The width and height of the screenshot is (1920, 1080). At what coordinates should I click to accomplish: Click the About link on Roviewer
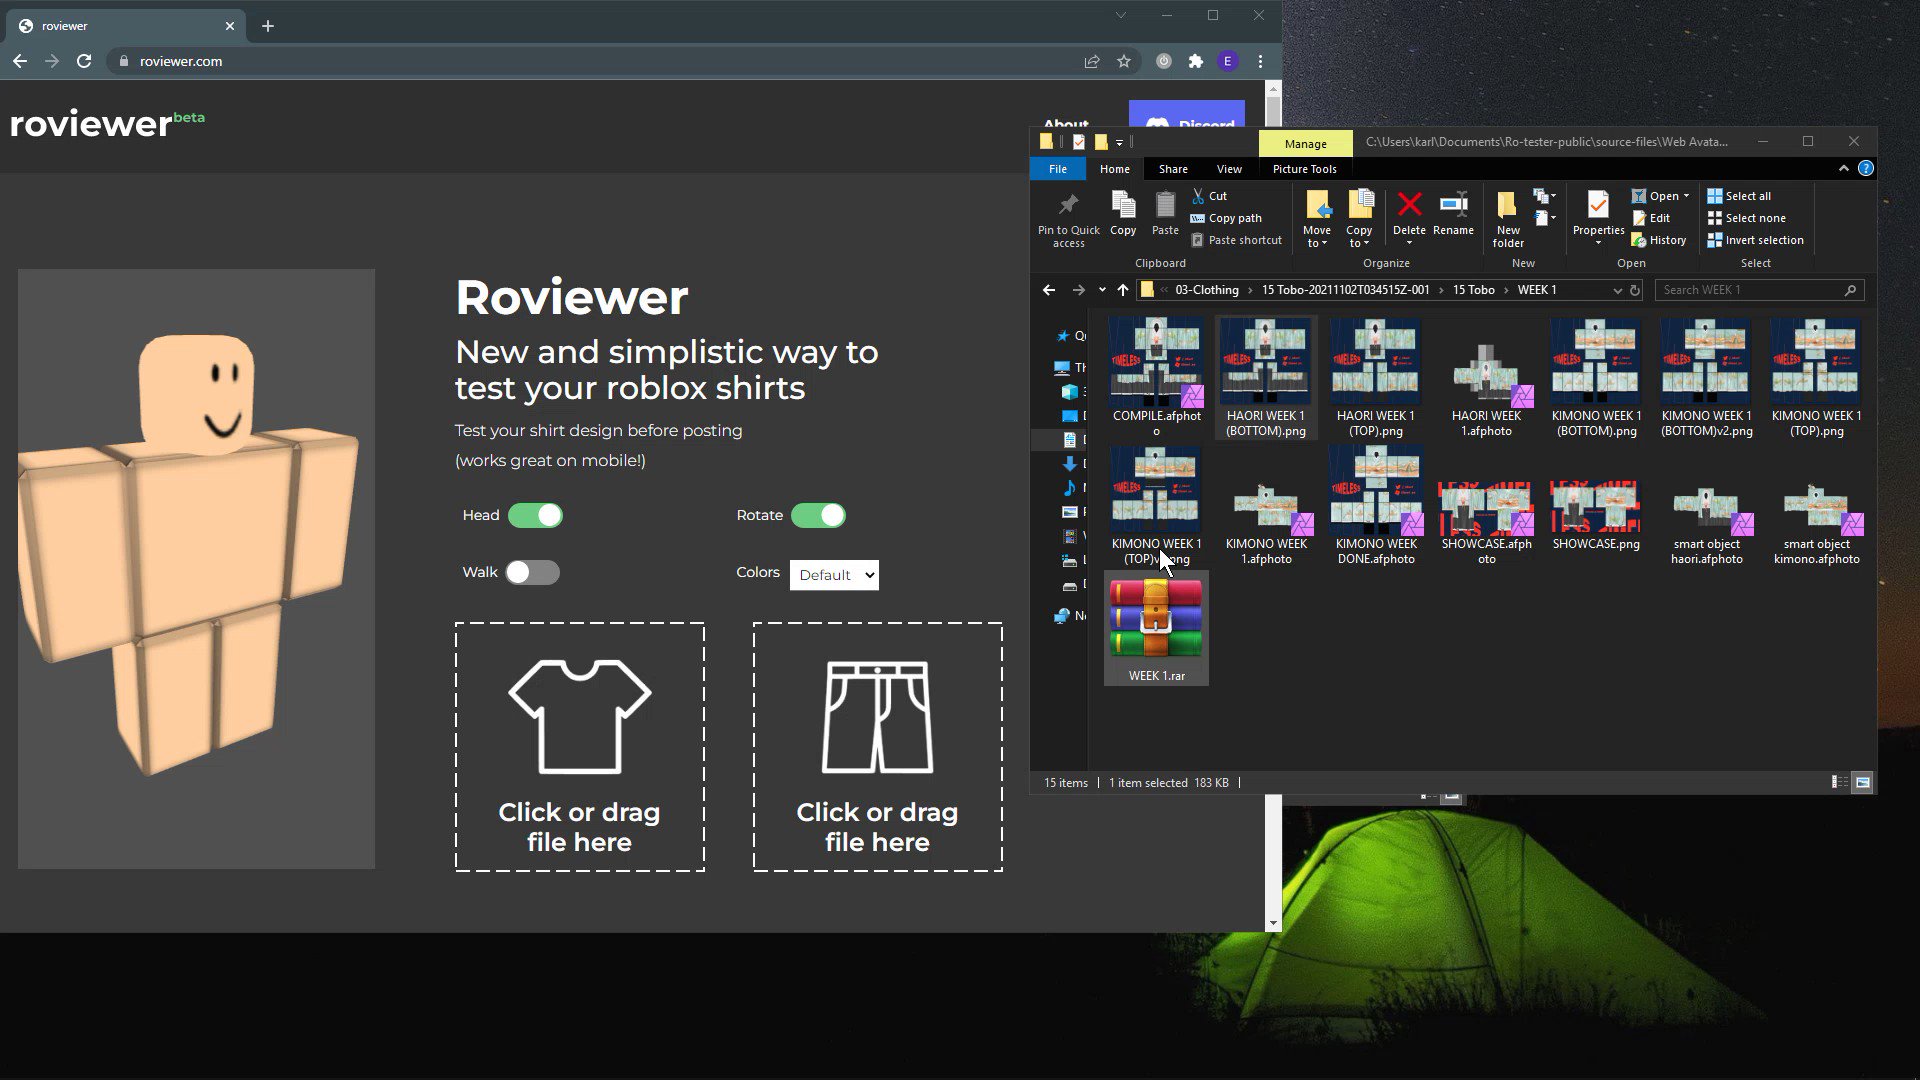click(1065, 123)
